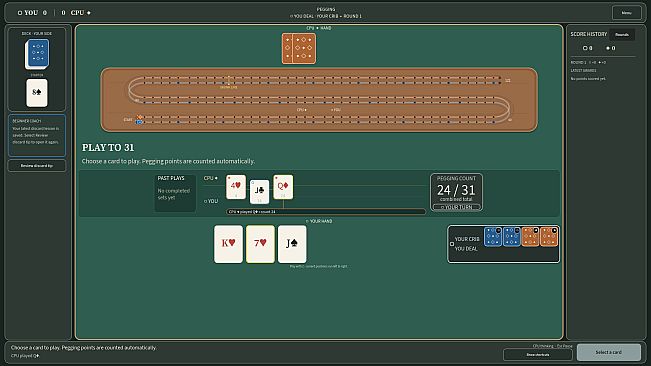
Task: Click the YOU score in header
Action: pyautogui.click(x=32, y=13)
